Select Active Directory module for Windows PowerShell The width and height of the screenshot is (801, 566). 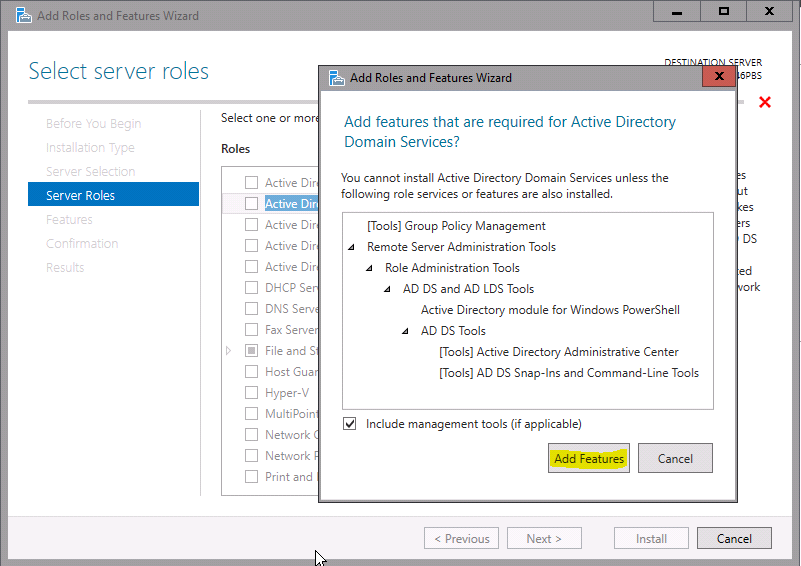pyautogui.click(x=550, y=310)
